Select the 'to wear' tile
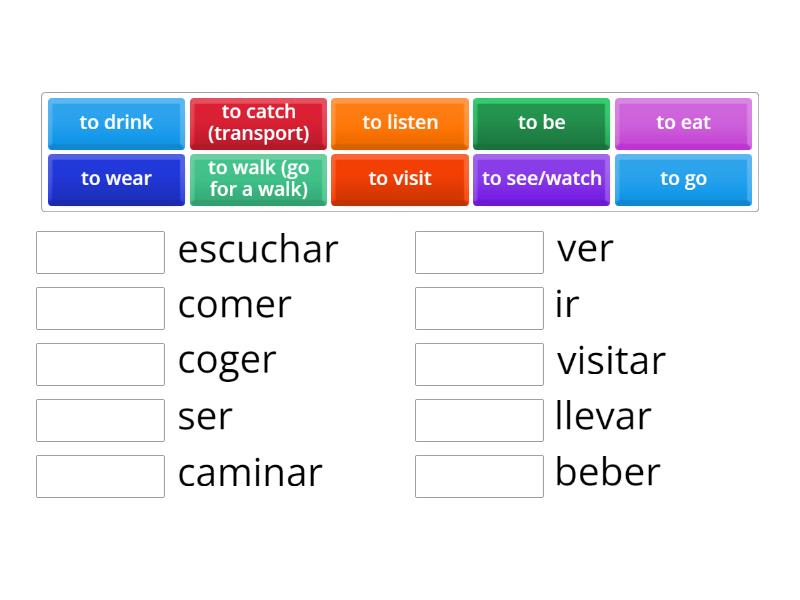800x600 pixels. pos(115,179)
